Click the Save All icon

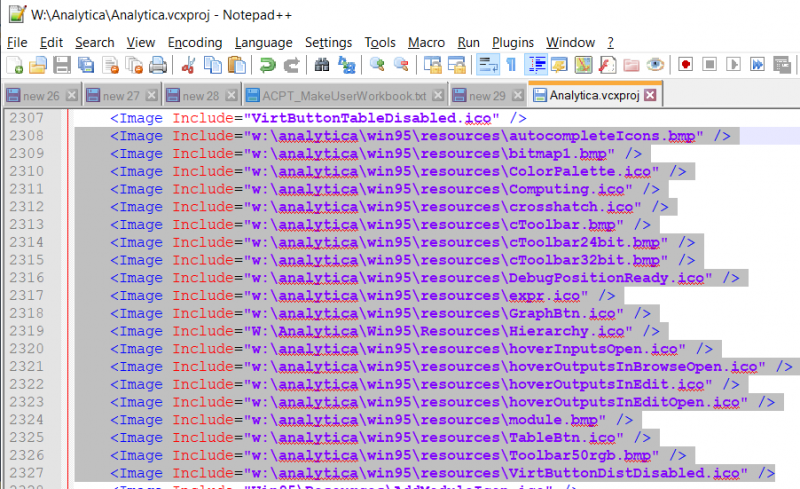[x=86, y=65]
